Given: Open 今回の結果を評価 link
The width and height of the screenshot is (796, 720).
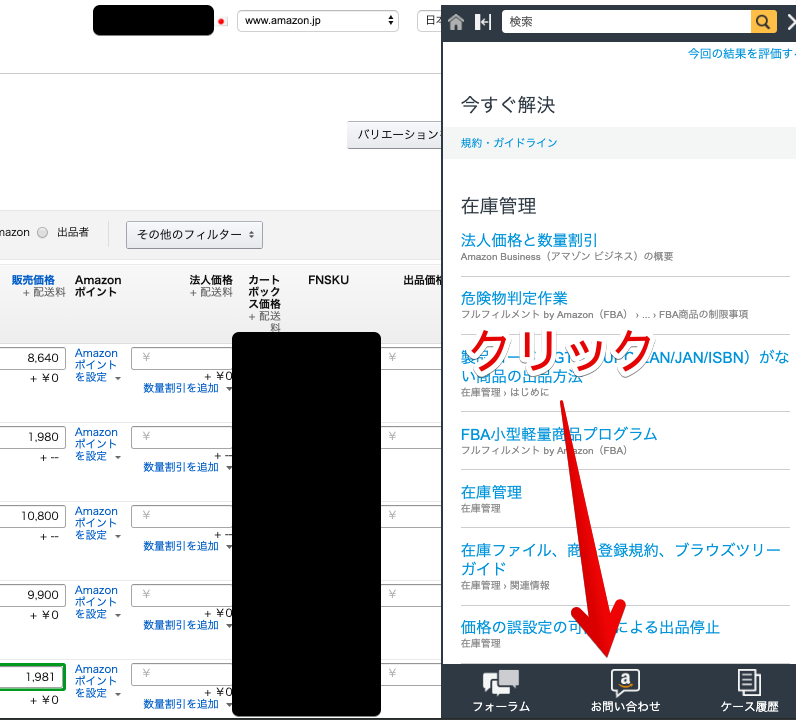Looking at the screenshot, I should (x=741, y=54).
